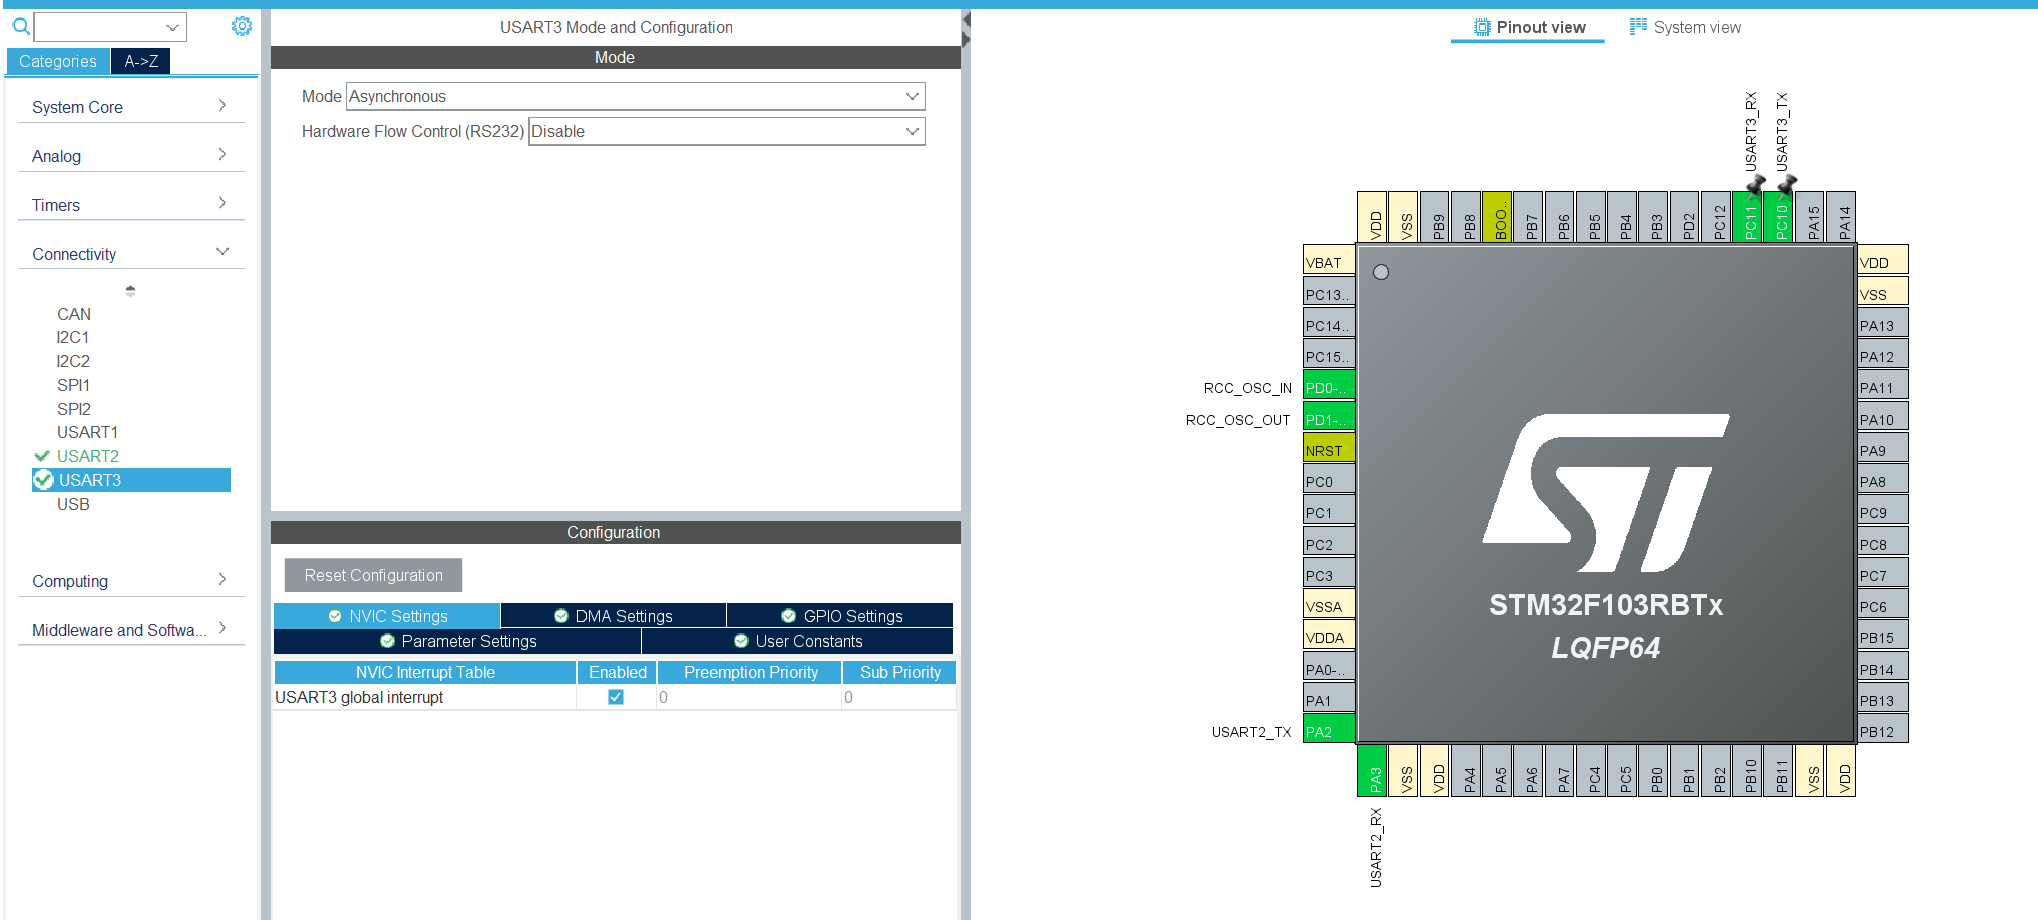Image resolution: width=2038 pixels, height=920 pixels.
Task: Select USB in Connectivity list
Action: [x=73, y=504]
